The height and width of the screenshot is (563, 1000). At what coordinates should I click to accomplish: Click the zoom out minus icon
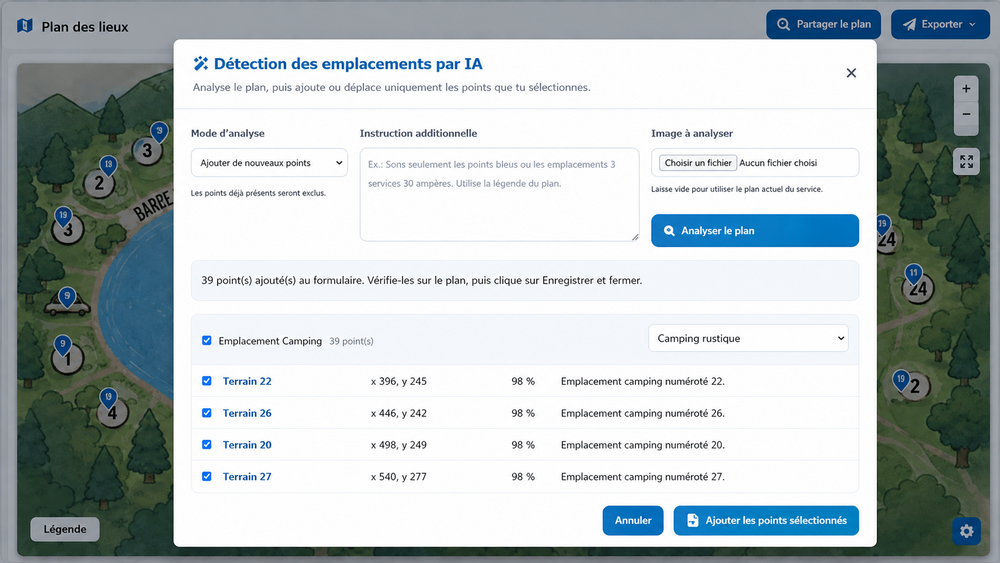(x=966, y=115)
